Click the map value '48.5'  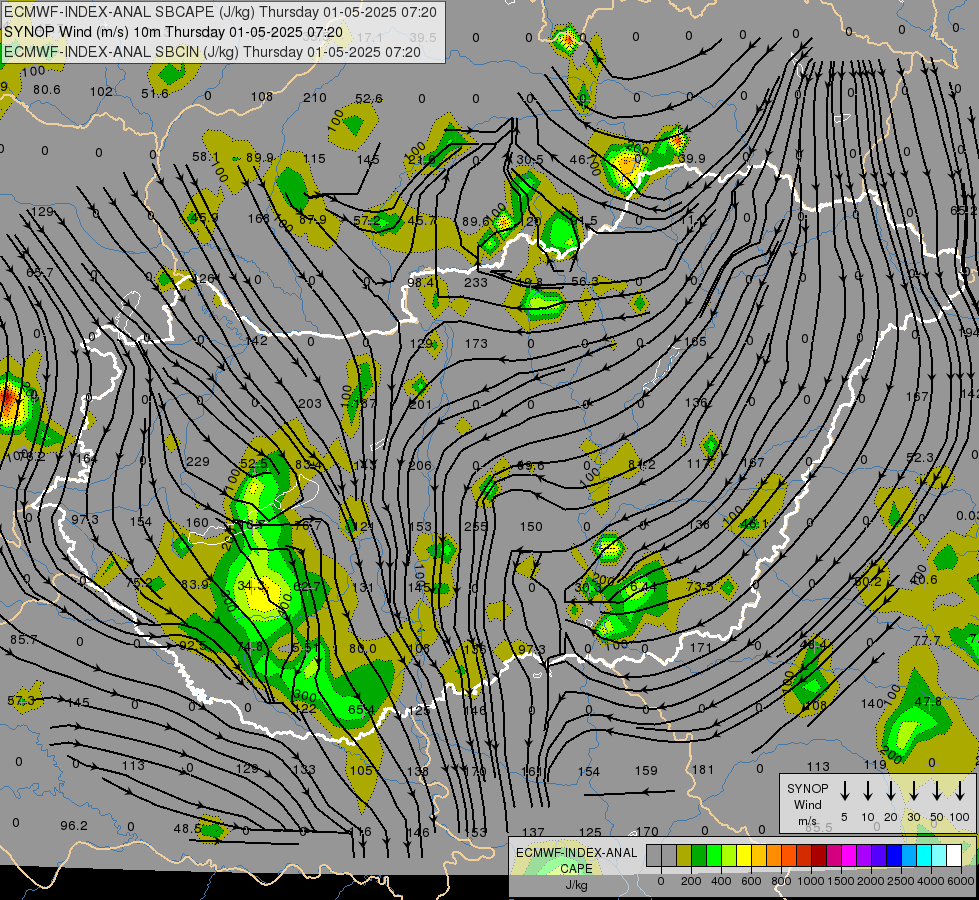tap(187, 829)
